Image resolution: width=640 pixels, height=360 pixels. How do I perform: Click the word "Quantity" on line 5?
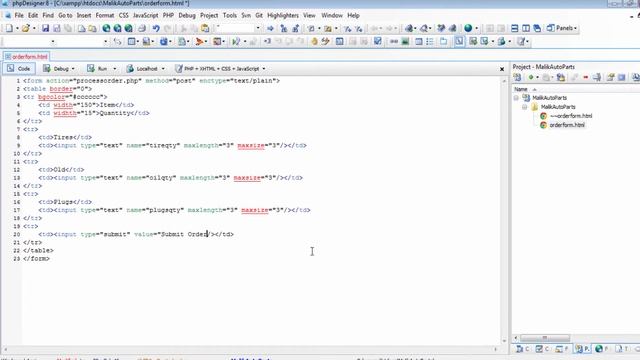click(115, 113)
